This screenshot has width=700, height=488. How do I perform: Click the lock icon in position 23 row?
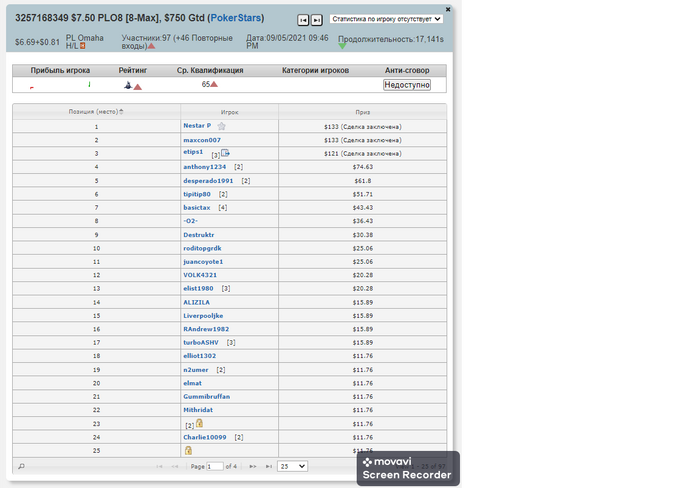200,422
